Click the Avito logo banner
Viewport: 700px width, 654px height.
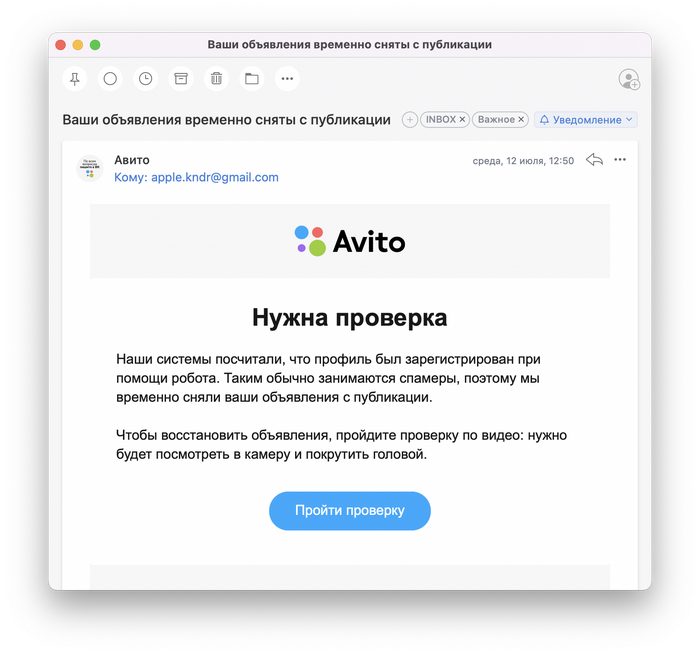(x=350, y=241)
